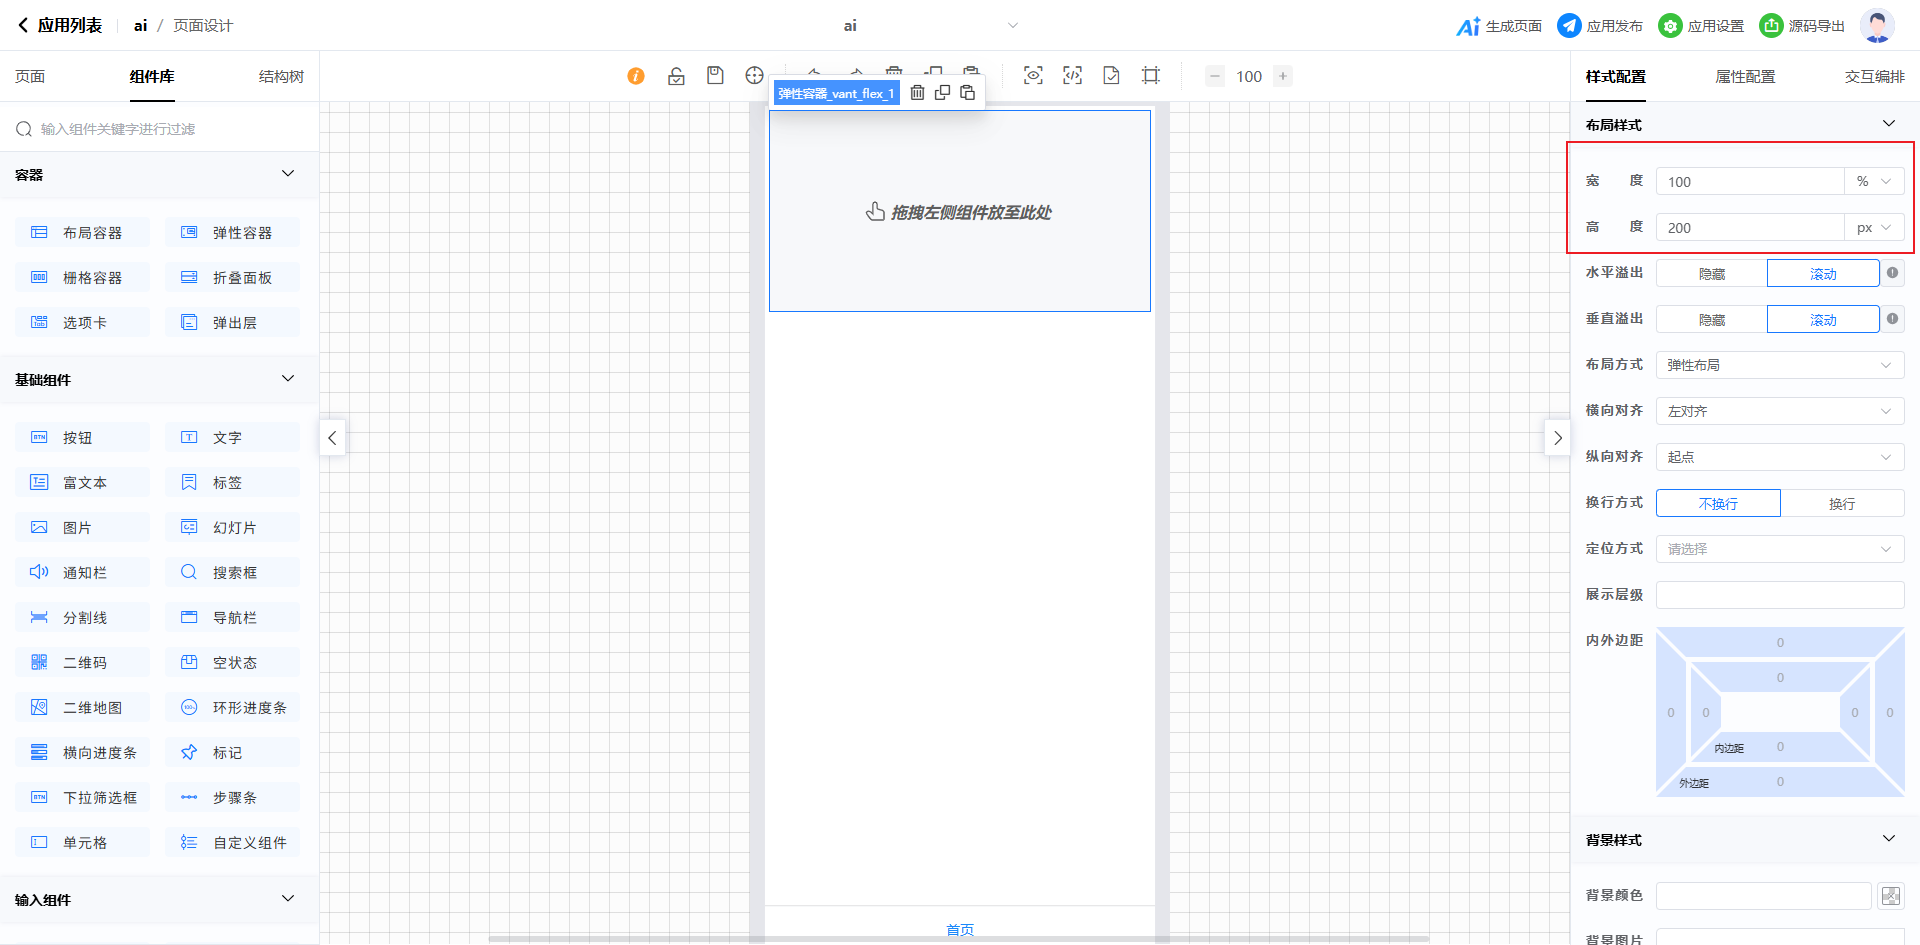Click the code view icon in toolbar
The width and height of the screenshot is (1920, 945).
tap(1072, 76)
